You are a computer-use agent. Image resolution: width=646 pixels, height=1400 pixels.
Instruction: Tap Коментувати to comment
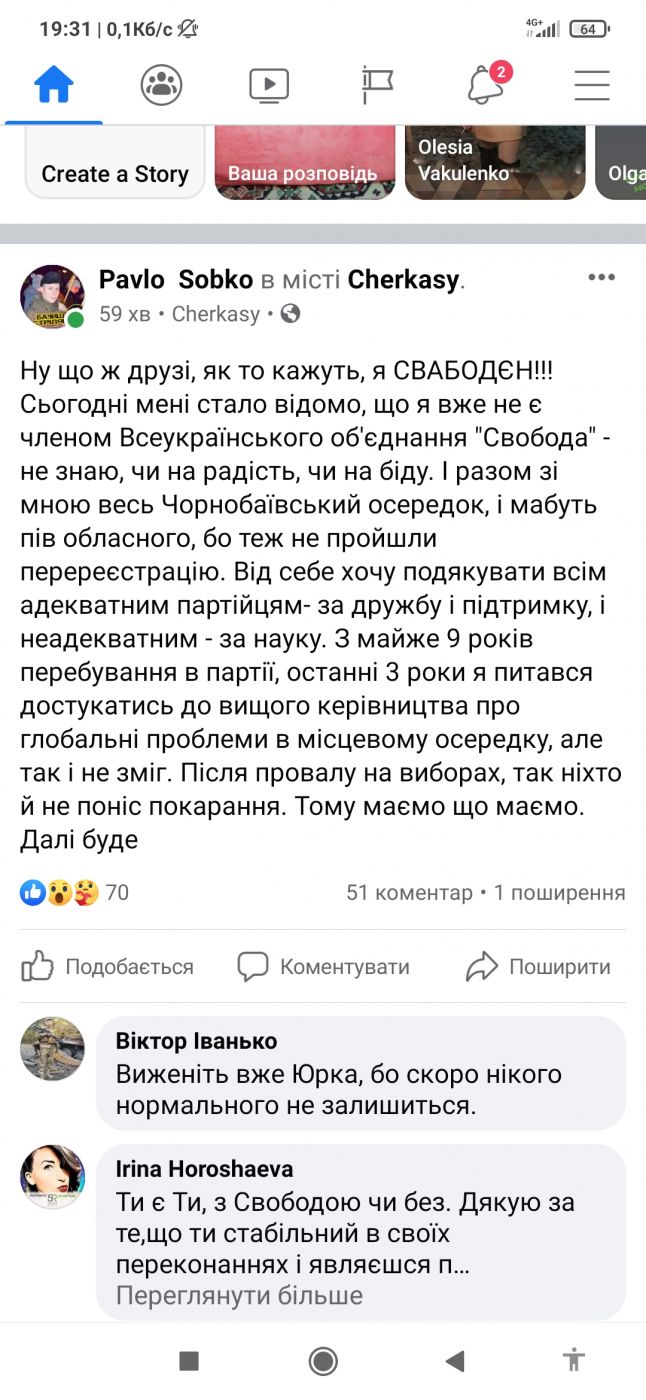point(323,966)
